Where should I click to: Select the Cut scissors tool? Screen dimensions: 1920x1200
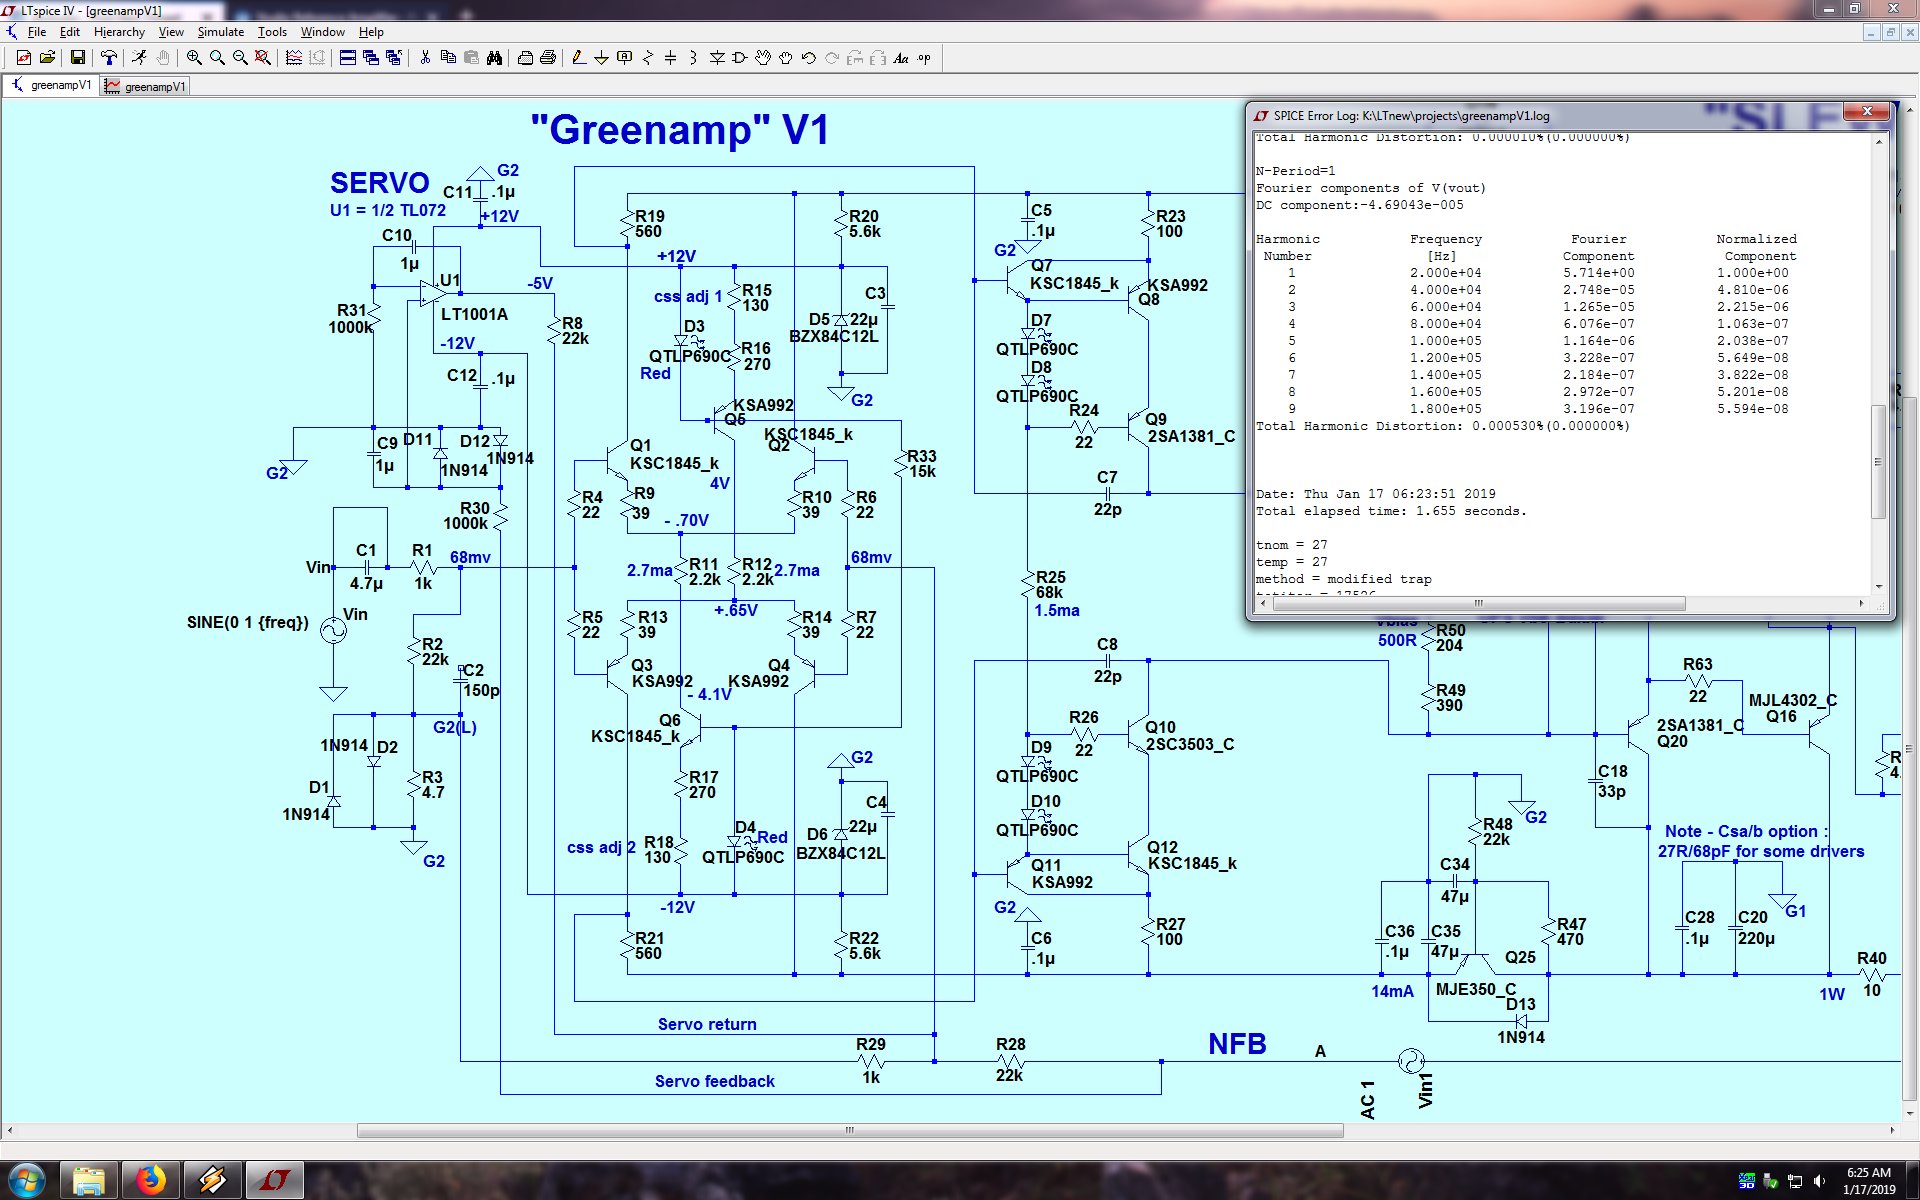click(x=425, y=58)
